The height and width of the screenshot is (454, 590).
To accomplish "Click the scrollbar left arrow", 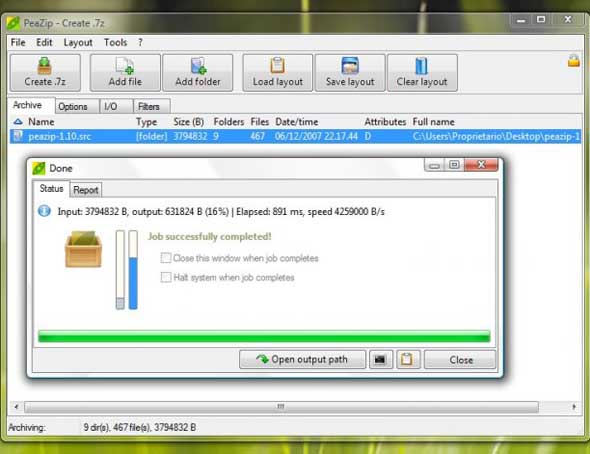I will 16,407.
